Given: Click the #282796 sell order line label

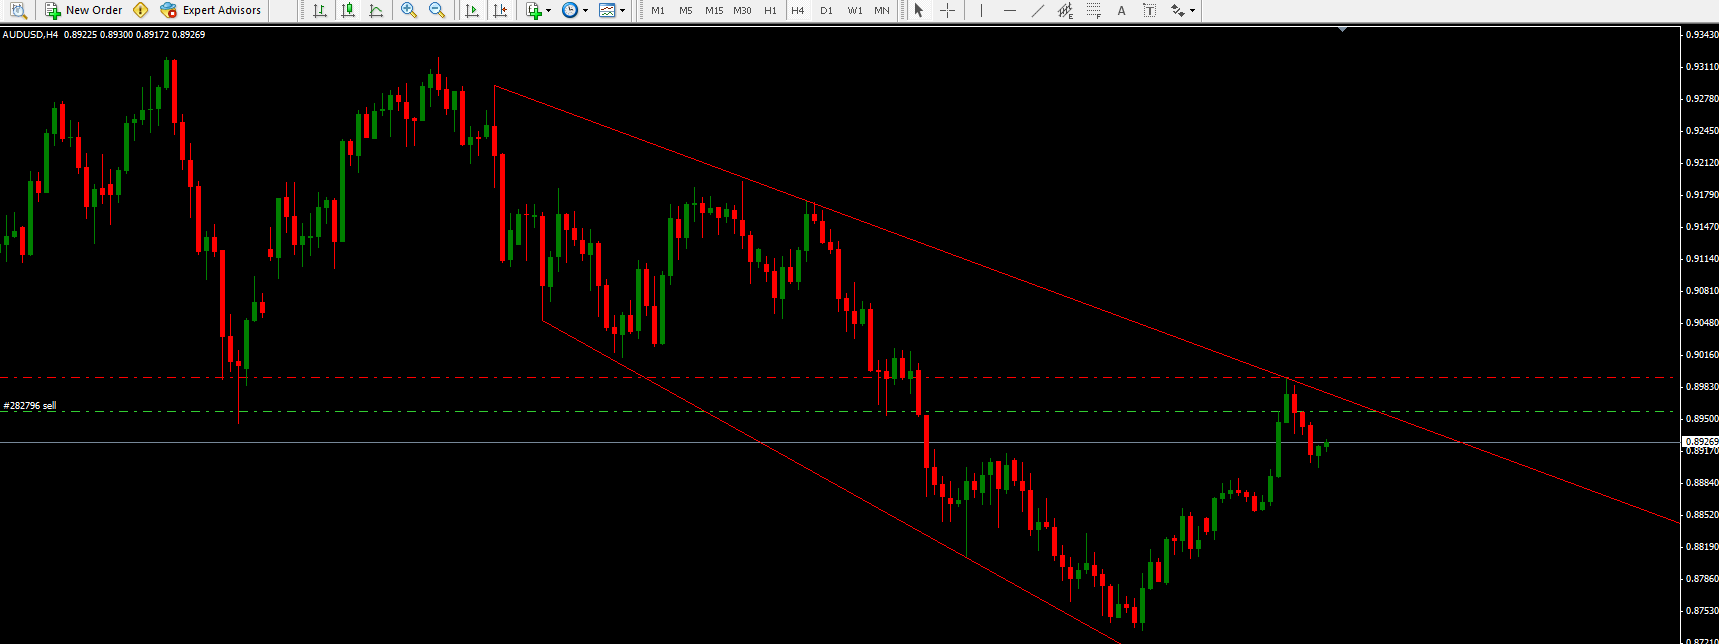Looking at the screenshot, I should coord(30,406).
